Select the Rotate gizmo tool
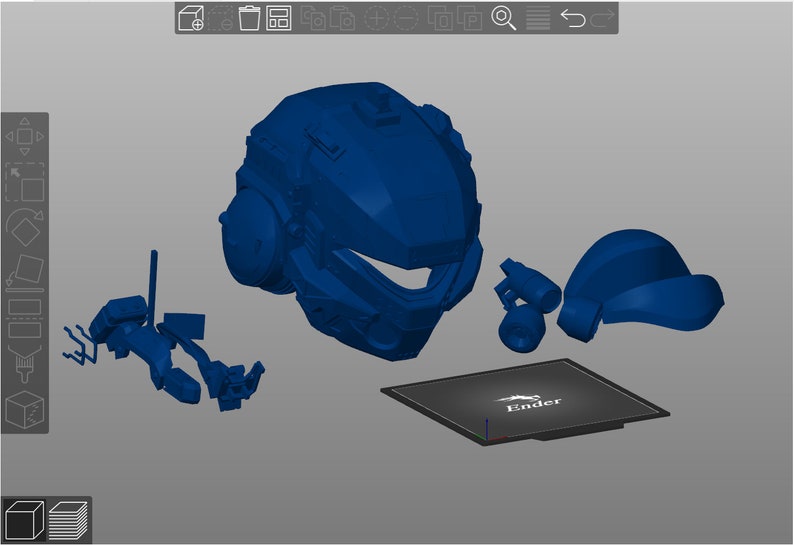 tap(25, 227)
